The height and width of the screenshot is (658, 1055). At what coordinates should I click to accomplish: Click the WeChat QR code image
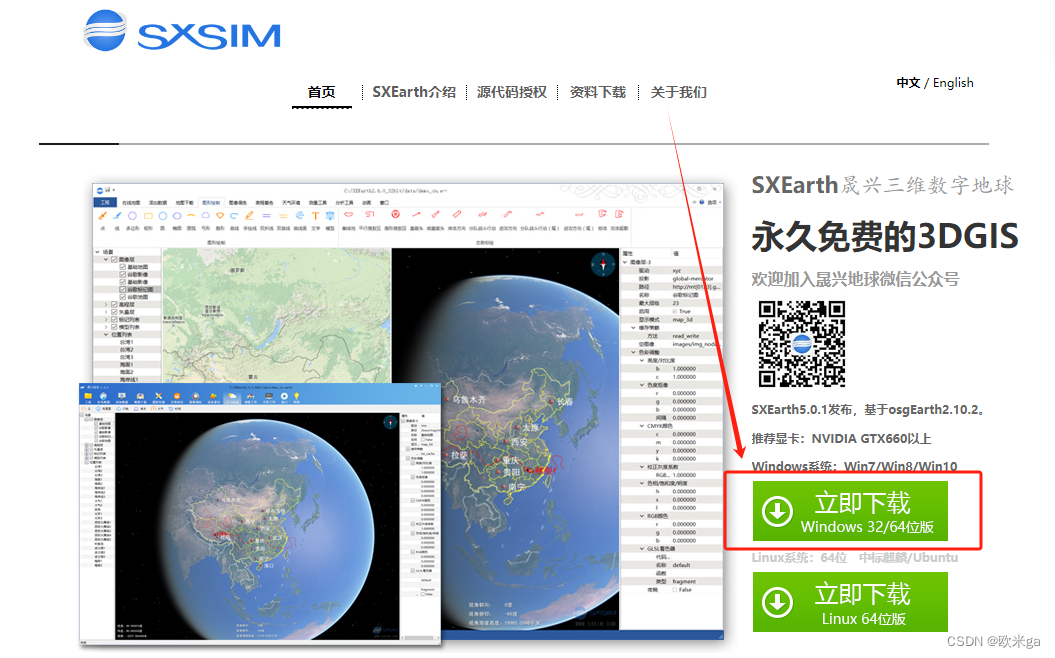point(802,345)
